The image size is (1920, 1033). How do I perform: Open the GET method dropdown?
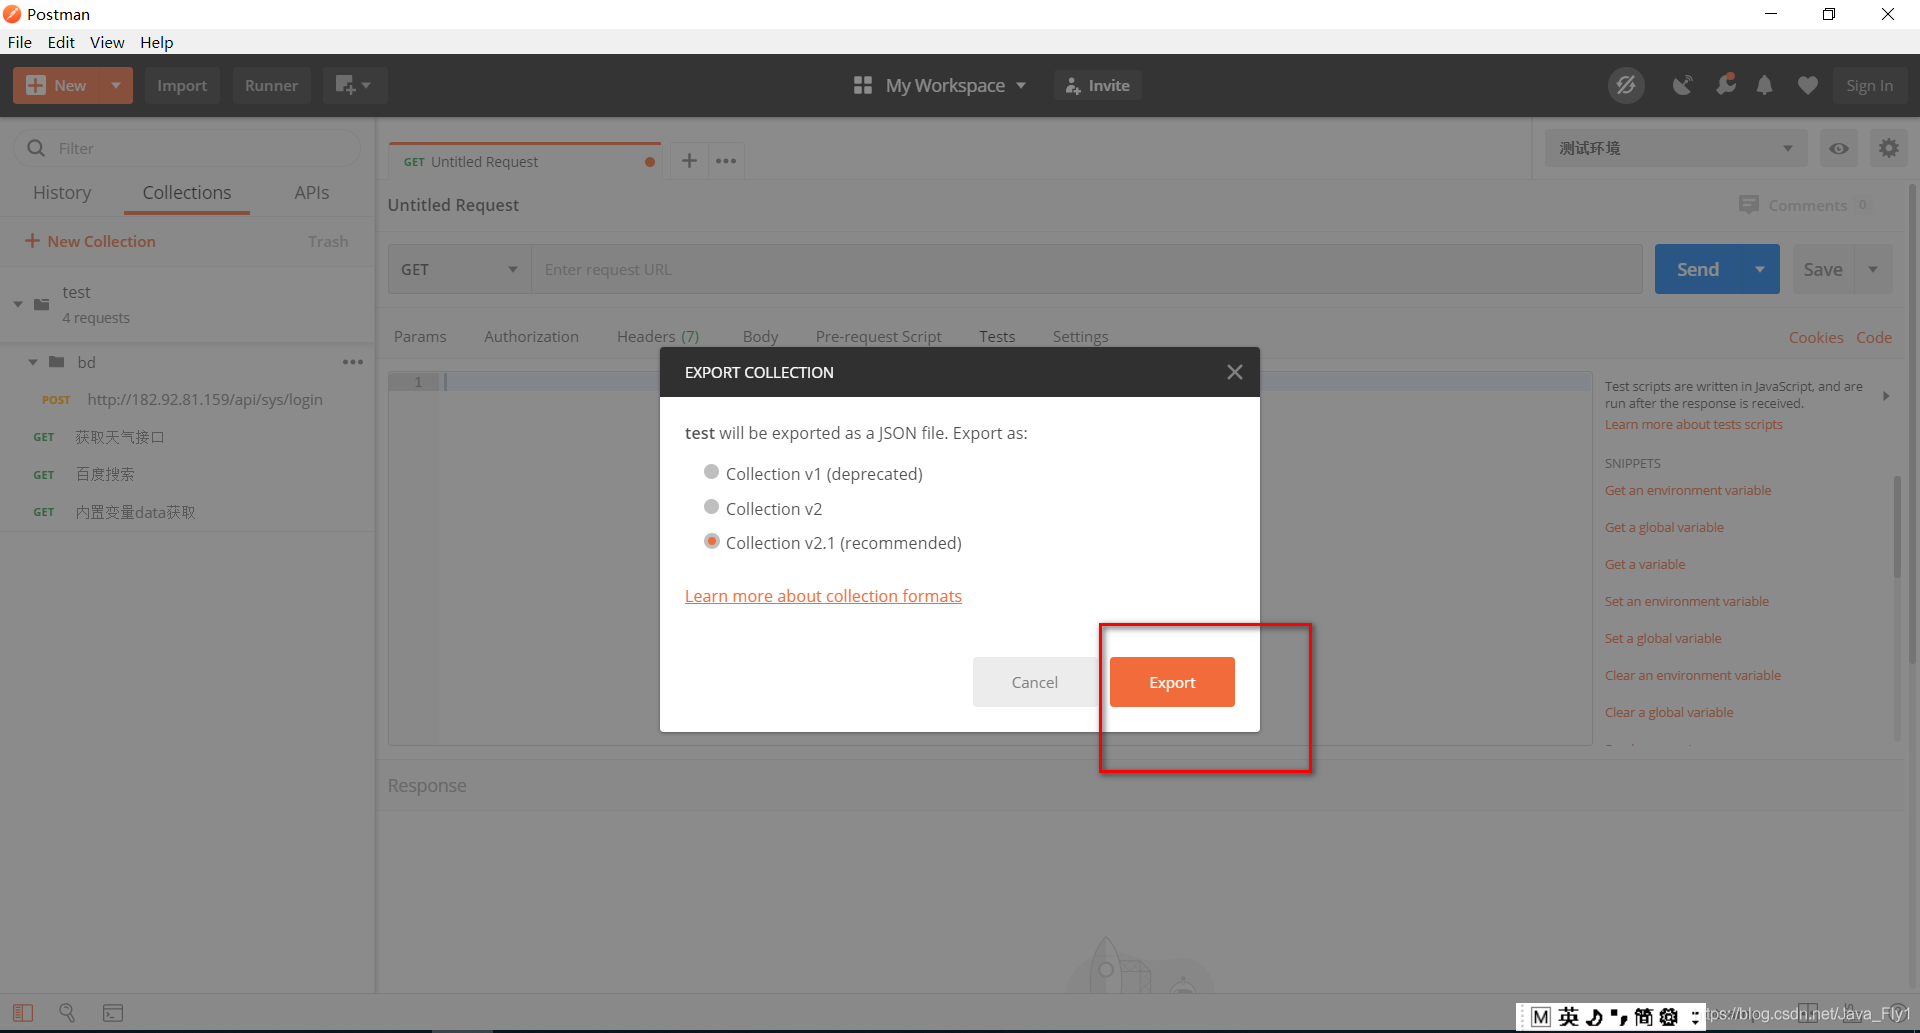(459, 269)
